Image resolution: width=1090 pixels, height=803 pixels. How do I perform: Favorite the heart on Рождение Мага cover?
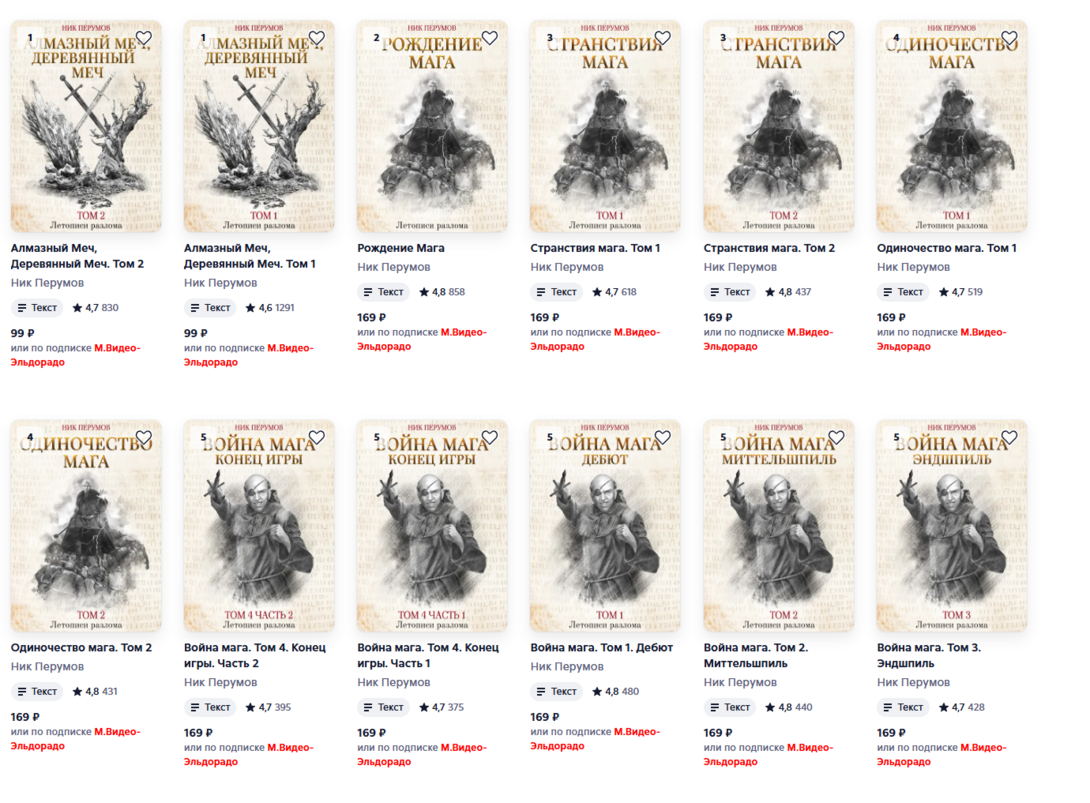pyautogui.click(x=489, y=38)
